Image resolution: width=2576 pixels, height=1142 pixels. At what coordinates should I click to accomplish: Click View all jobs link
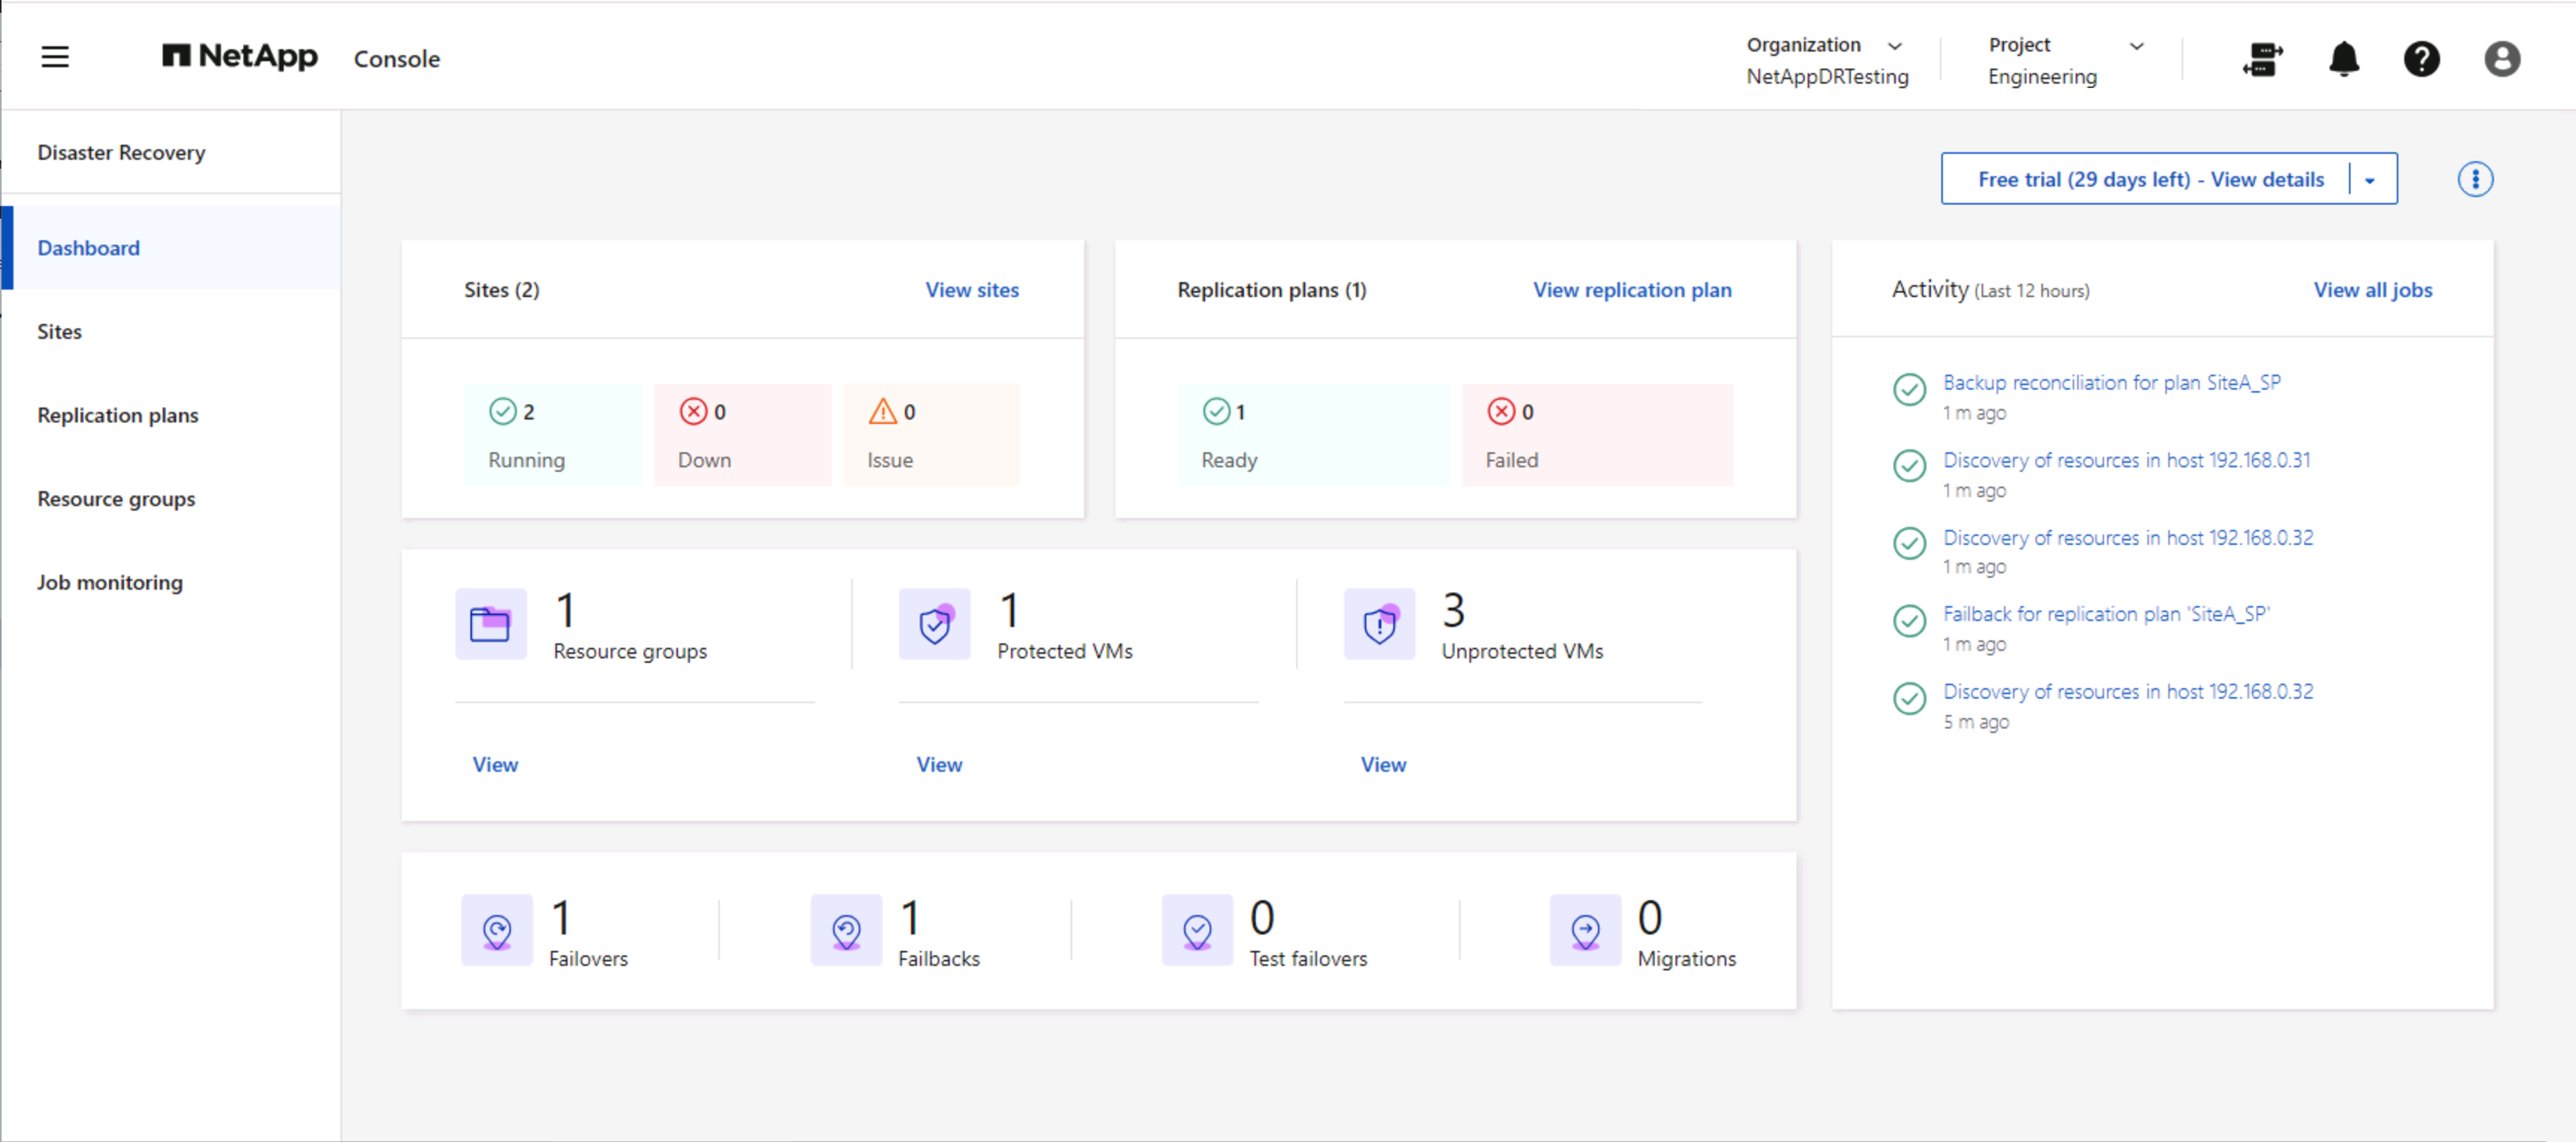(2372, 290)
